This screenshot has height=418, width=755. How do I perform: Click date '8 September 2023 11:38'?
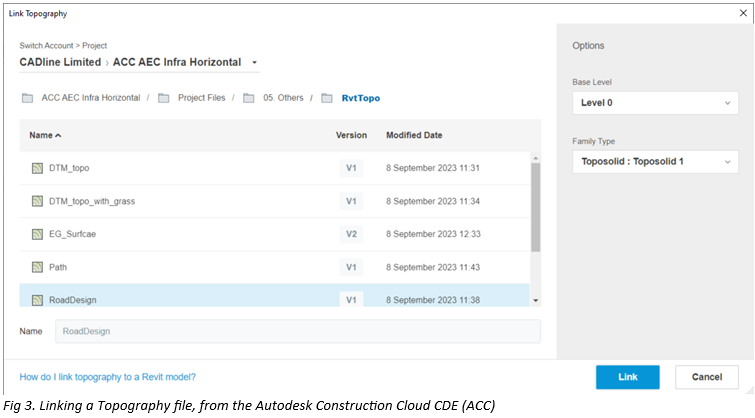[433, 300]
